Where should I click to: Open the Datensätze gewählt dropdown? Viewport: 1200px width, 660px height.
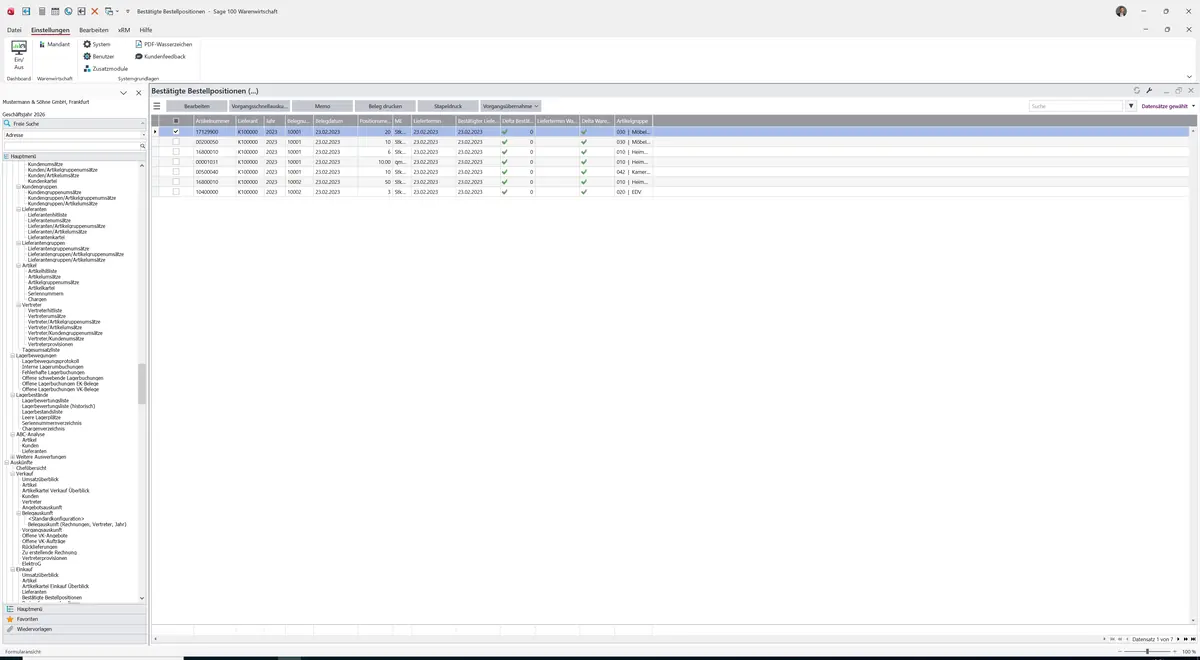pos(1168,106)
